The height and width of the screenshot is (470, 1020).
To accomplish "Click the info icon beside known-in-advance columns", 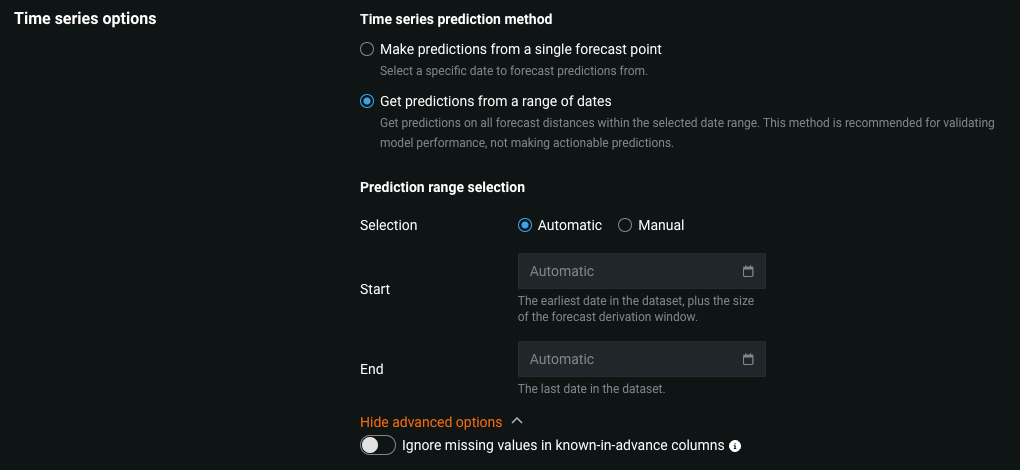I will pos(735,446).
